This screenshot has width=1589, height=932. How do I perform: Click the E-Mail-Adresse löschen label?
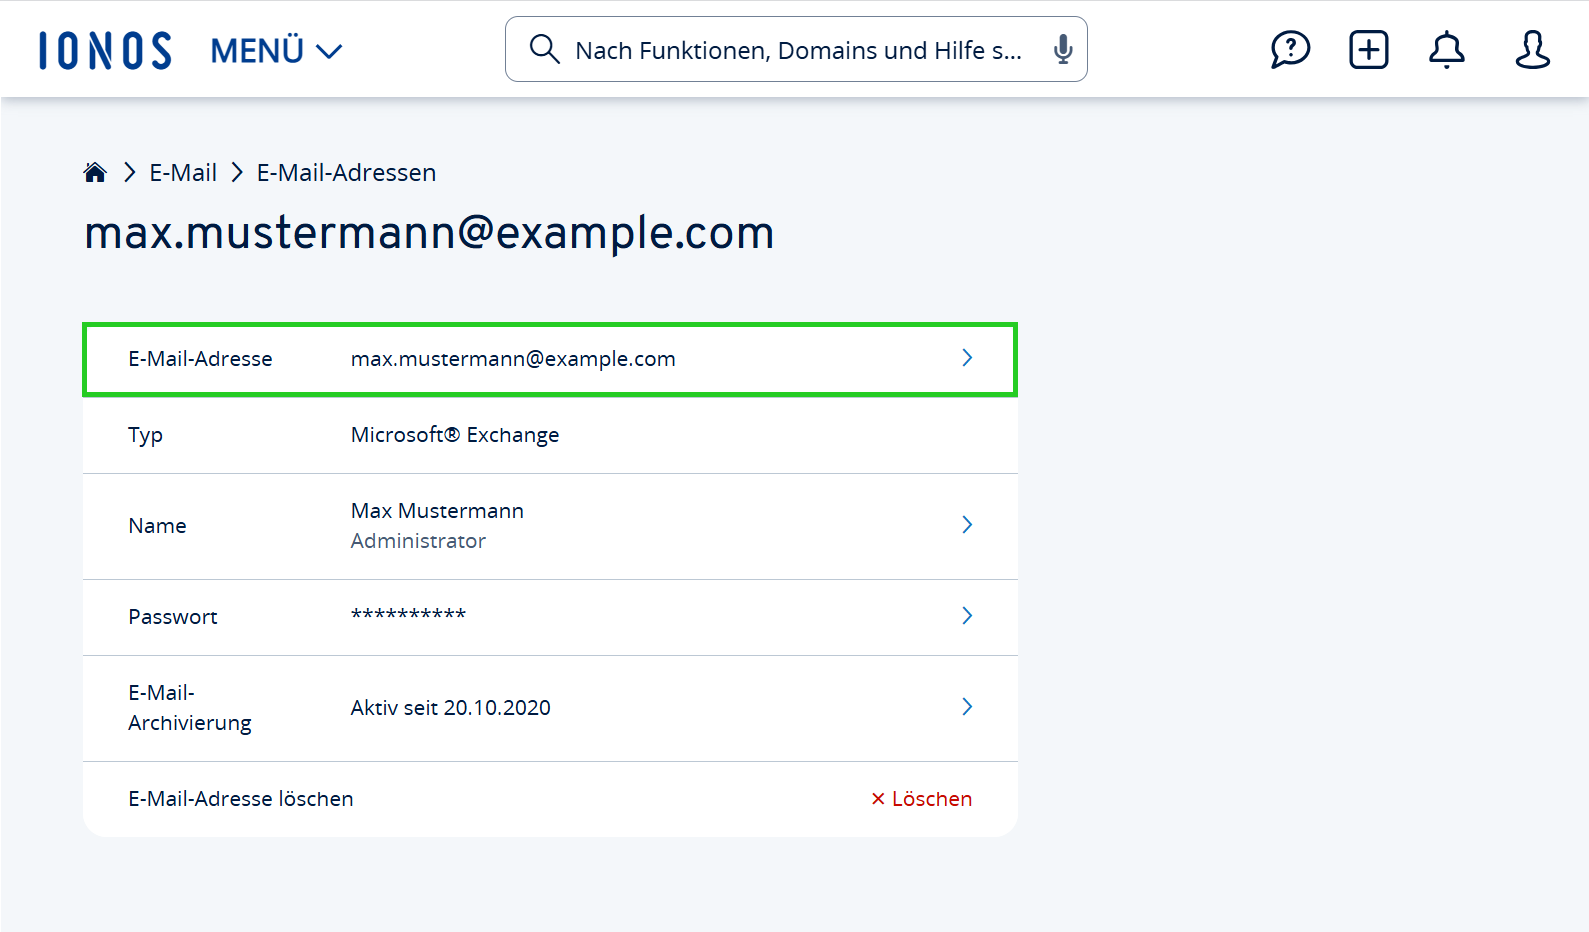(x=241, y=799)
